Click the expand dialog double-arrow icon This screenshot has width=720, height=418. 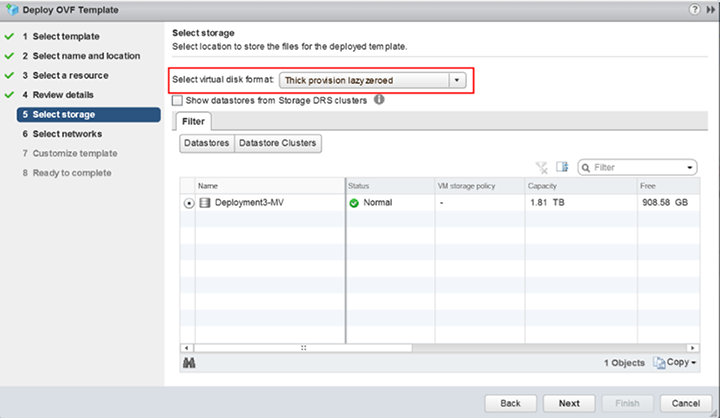(709, 9)
